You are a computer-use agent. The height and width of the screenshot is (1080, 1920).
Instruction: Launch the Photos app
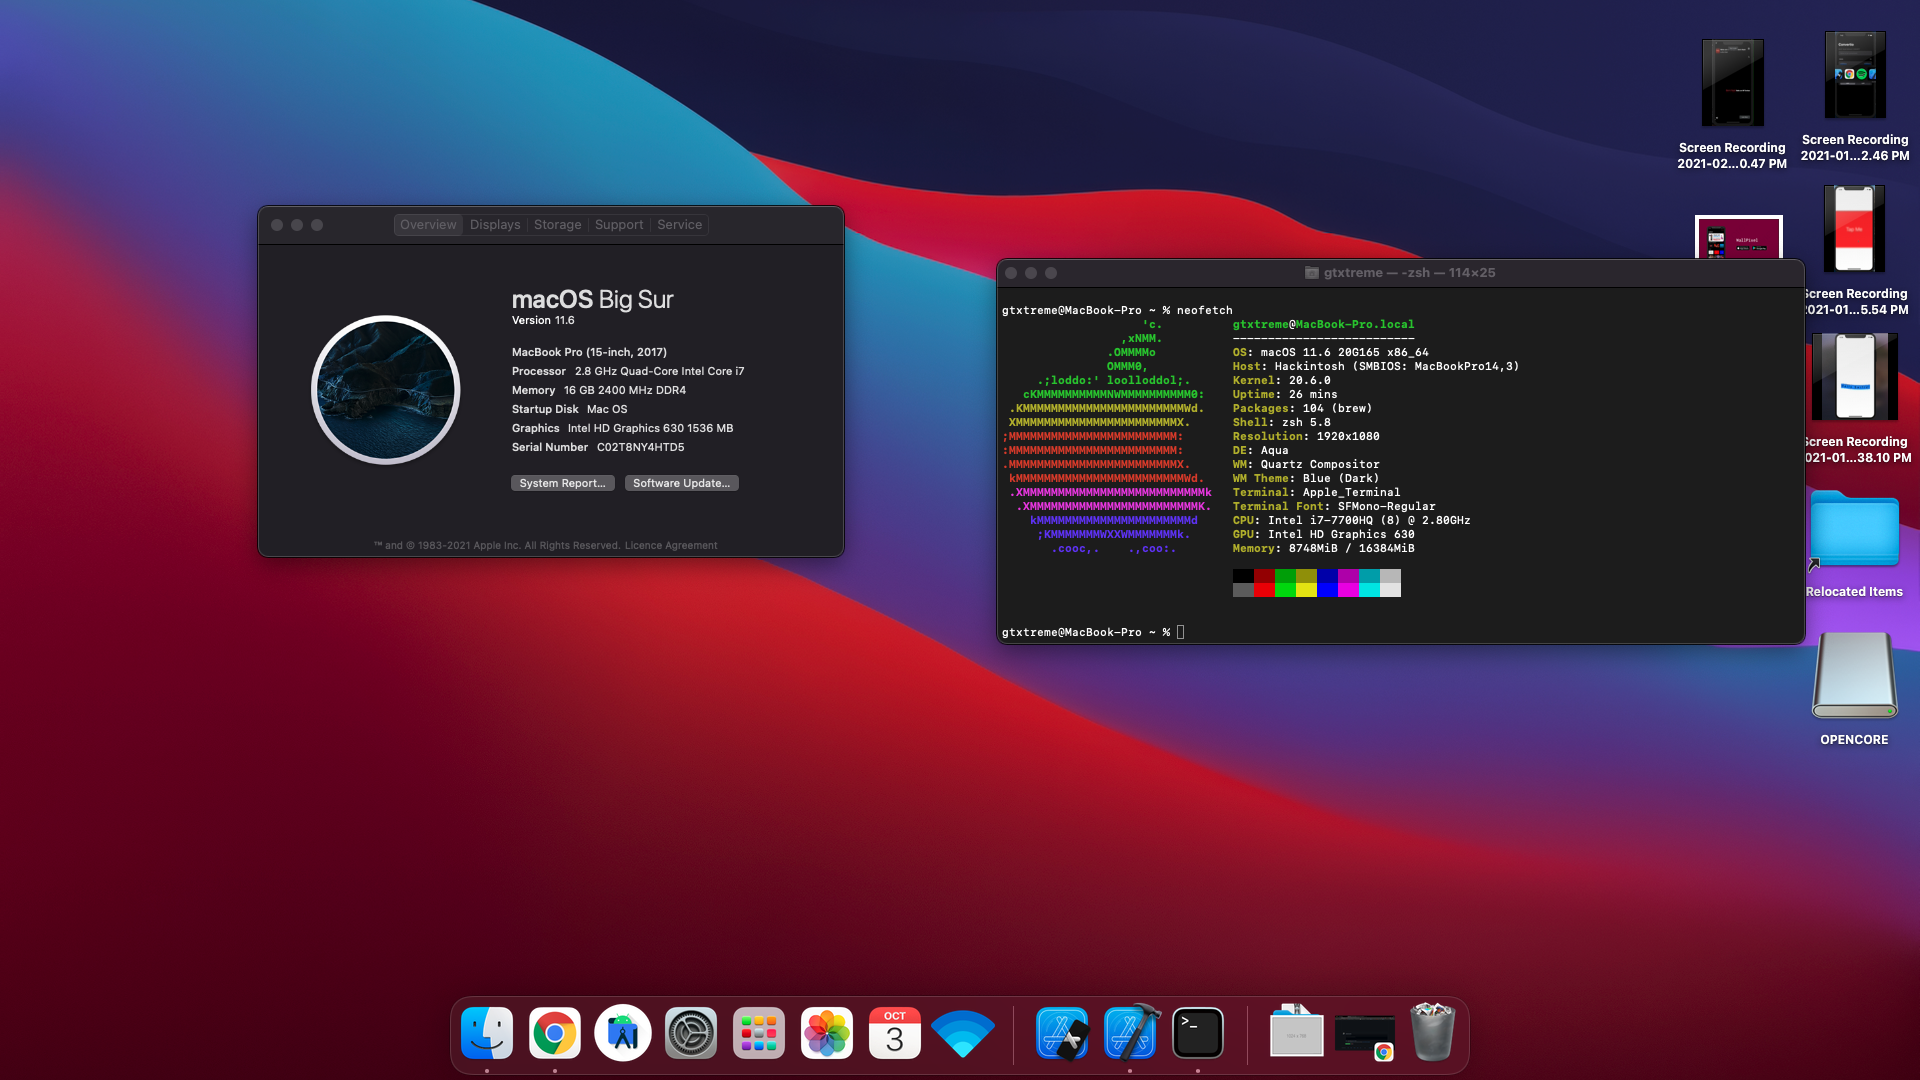tap(827, 1033)
